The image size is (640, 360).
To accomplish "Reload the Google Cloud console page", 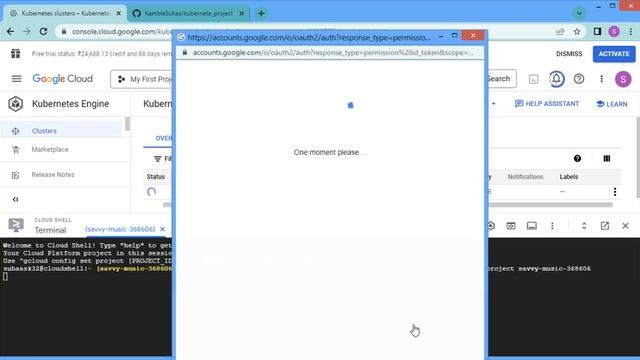I will click(x=43, y=31).
